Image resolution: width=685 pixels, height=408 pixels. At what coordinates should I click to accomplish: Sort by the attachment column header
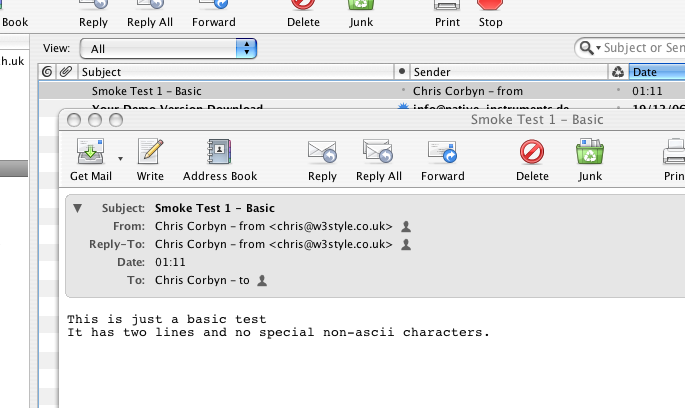click(65, 72)
